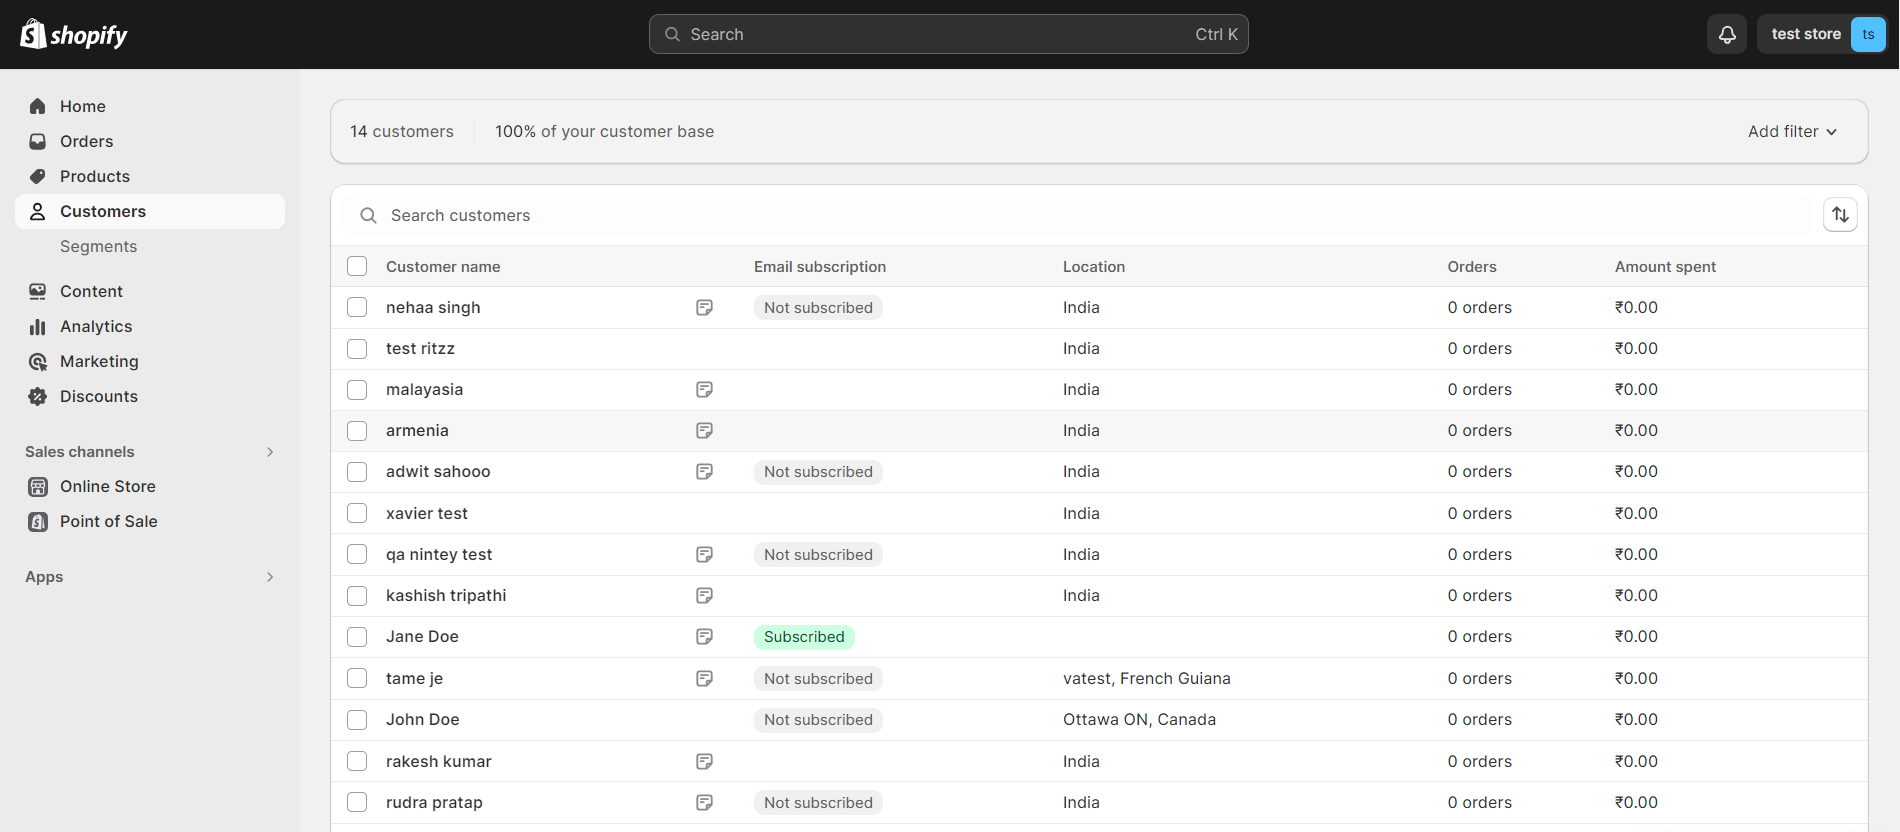Click the Amount spent column header
The height and width of the screenshot is (832, 1900).
tap(1665, 266)
